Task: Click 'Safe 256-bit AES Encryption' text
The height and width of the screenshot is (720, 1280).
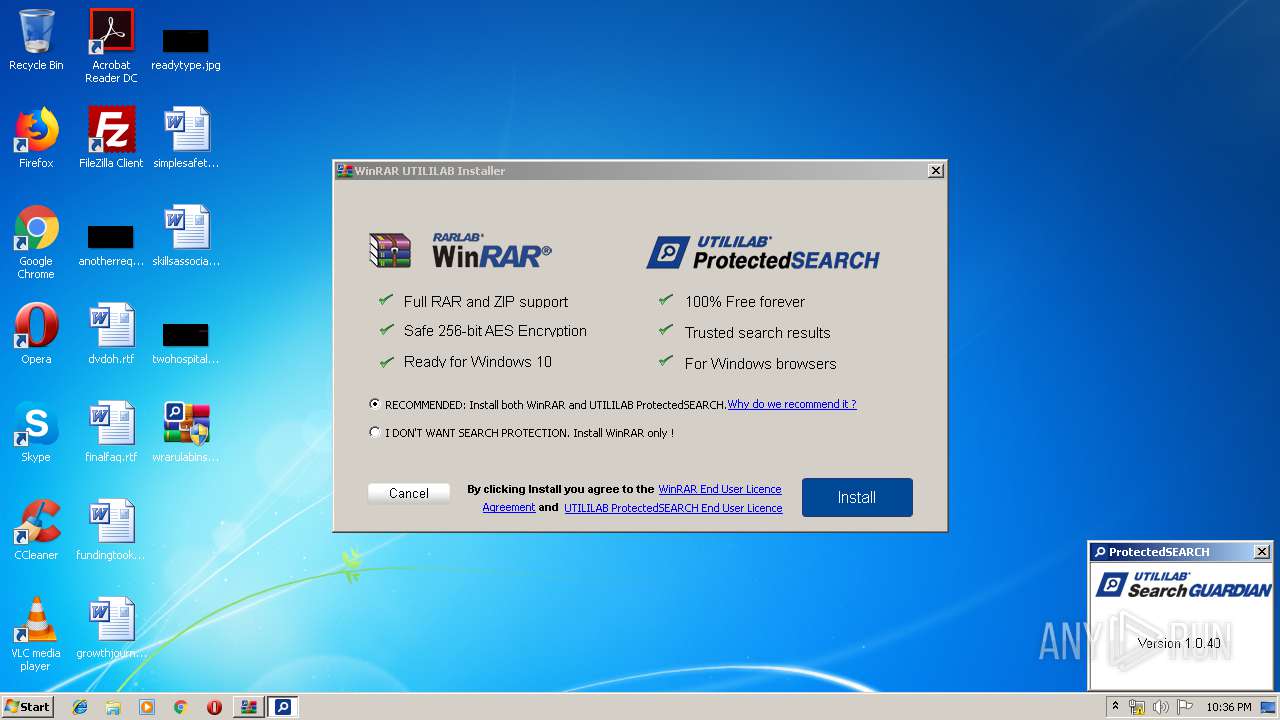Action: coord(495,331)
